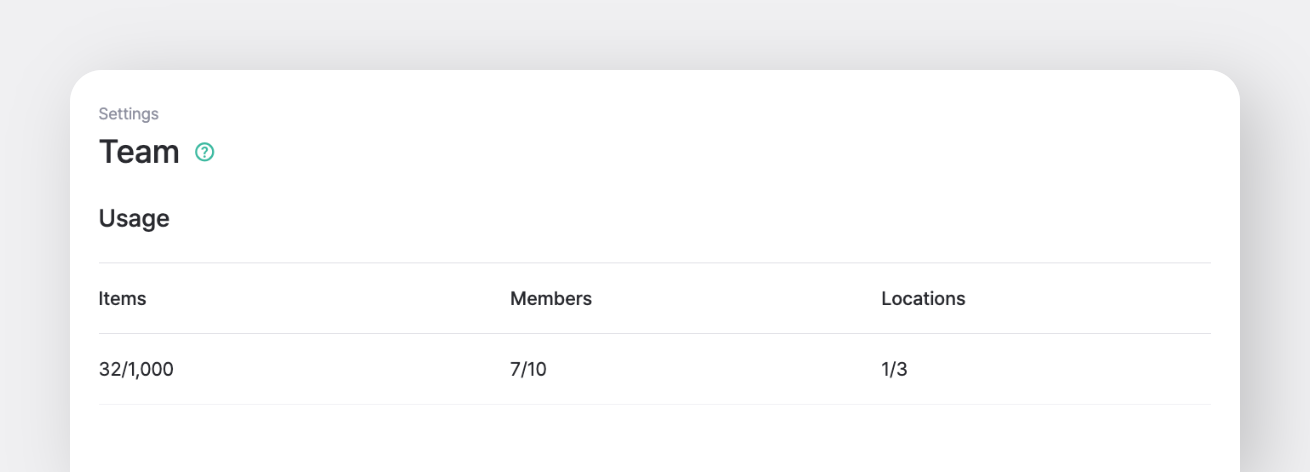Click the divider between headers and usage values
Screen dimensions: 1310x472
click(x=654, y=333)
